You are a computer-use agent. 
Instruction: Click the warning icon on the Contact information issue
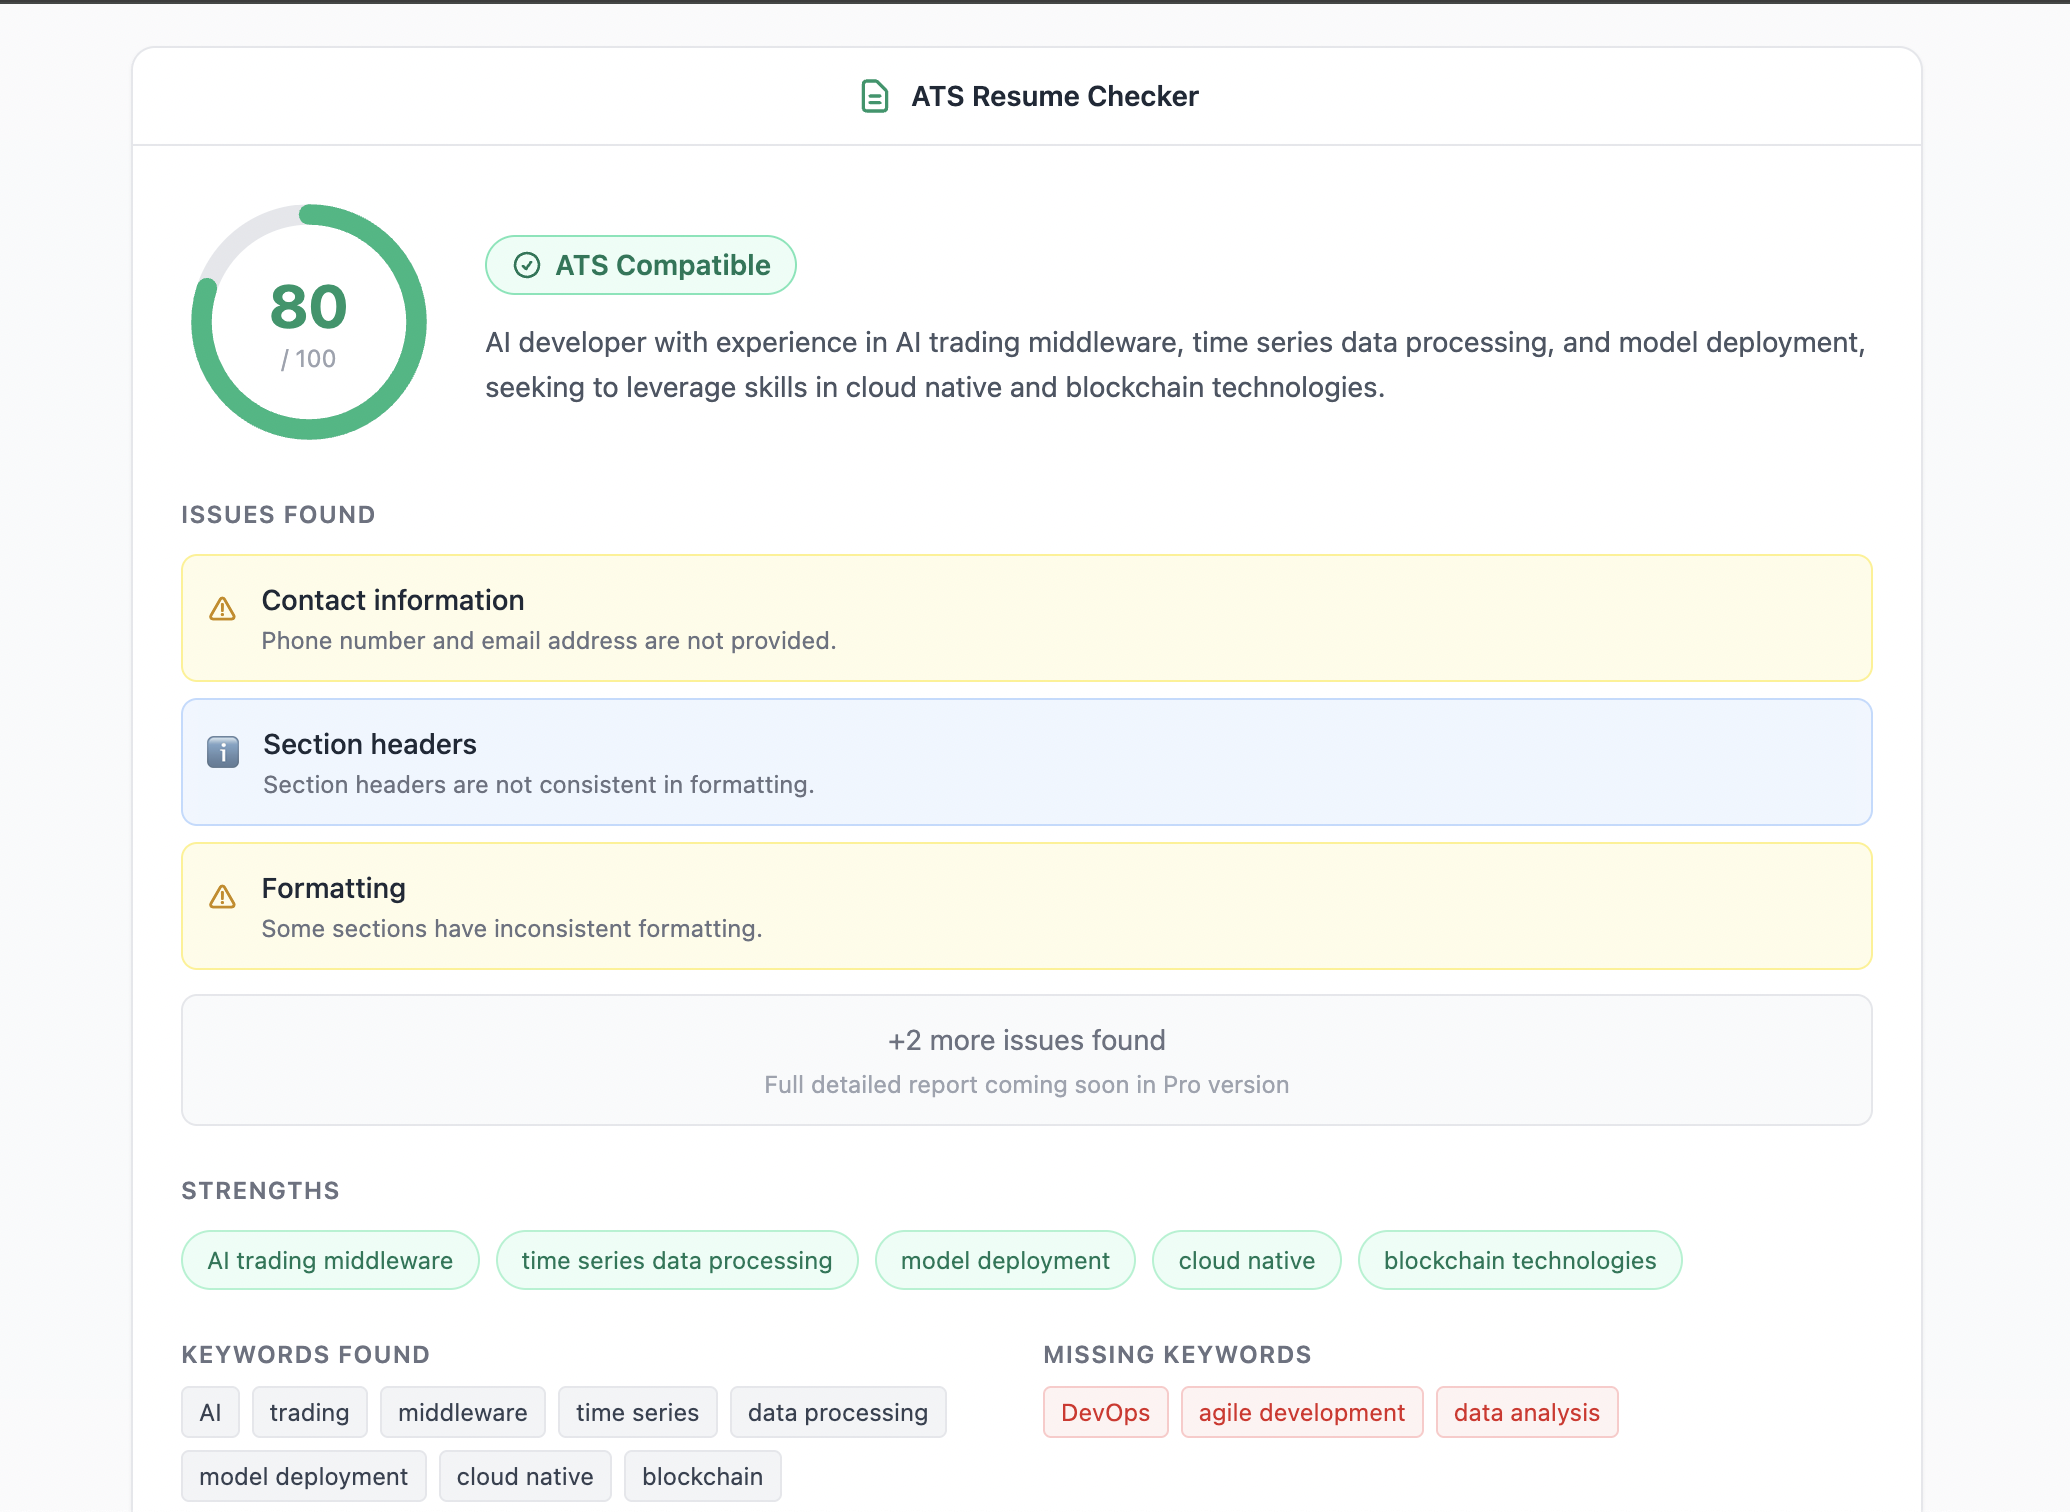coord(222,609)
